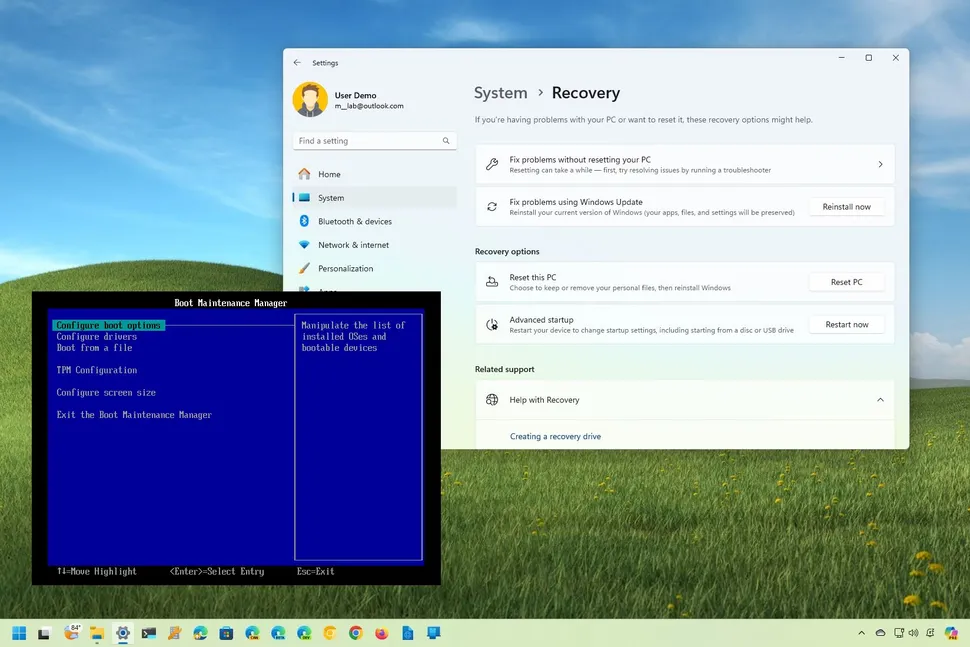
Task: Open Terminal from the taskbar
Action: click(148, 633)
